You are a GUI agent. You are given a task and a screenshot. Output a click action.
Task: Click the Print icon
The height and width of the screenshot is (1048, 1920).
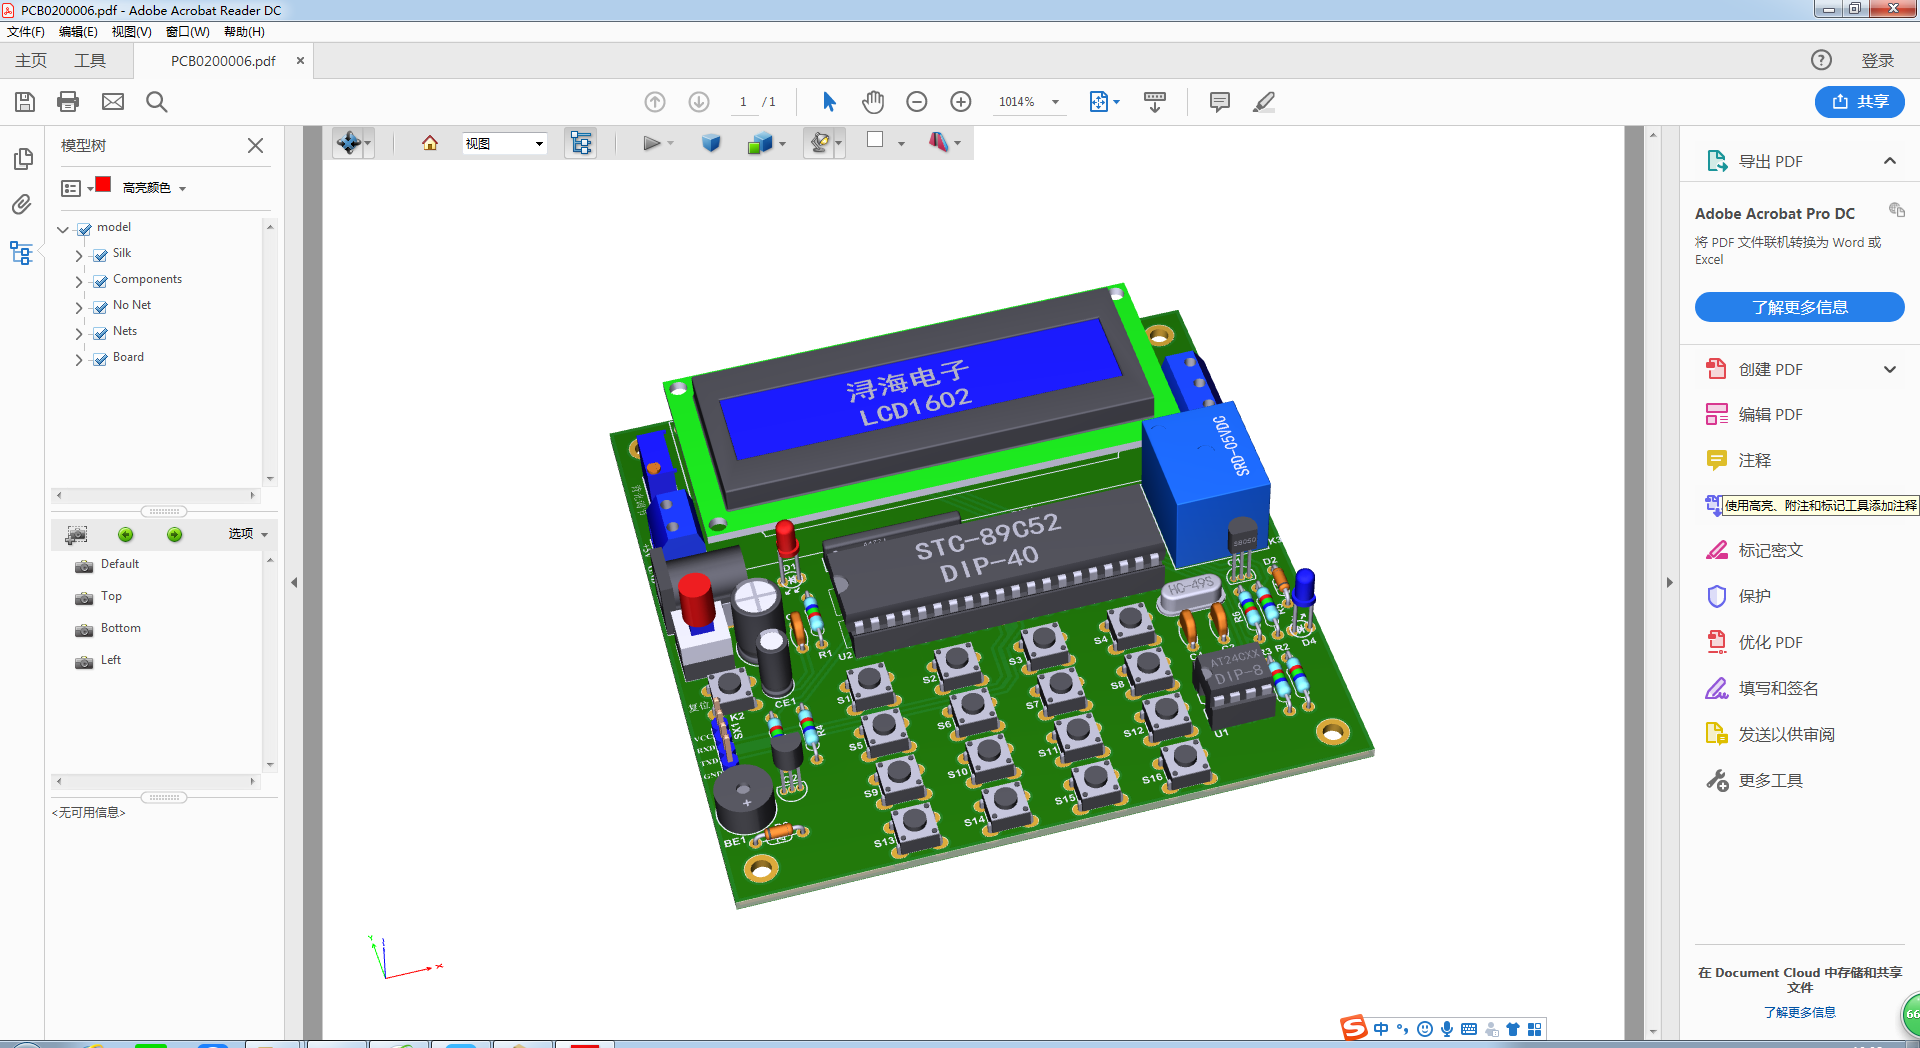tap(68, 101)
